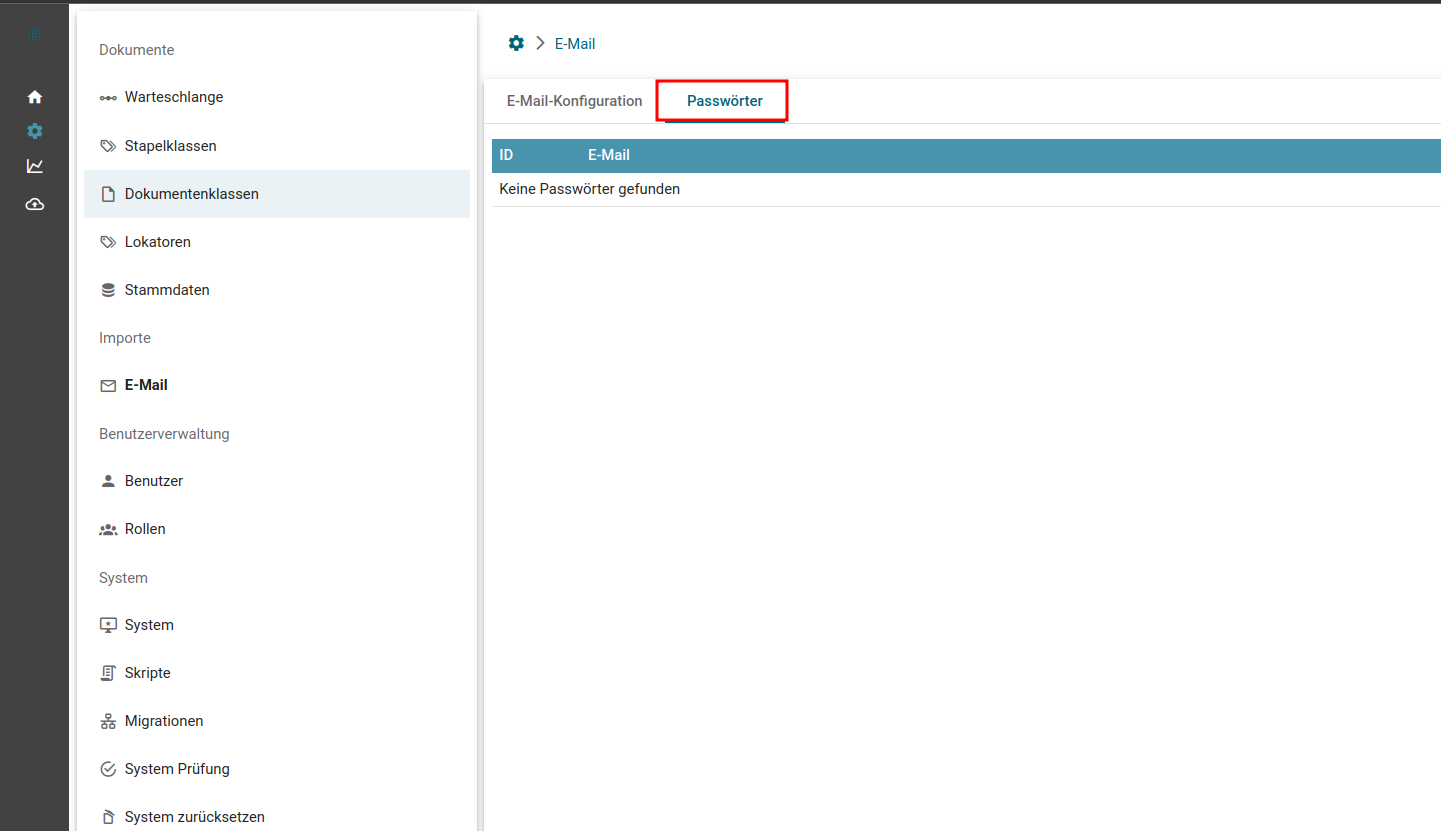
Task: Click the E-Mail breadcrumb link
Action: coord(575,44)
